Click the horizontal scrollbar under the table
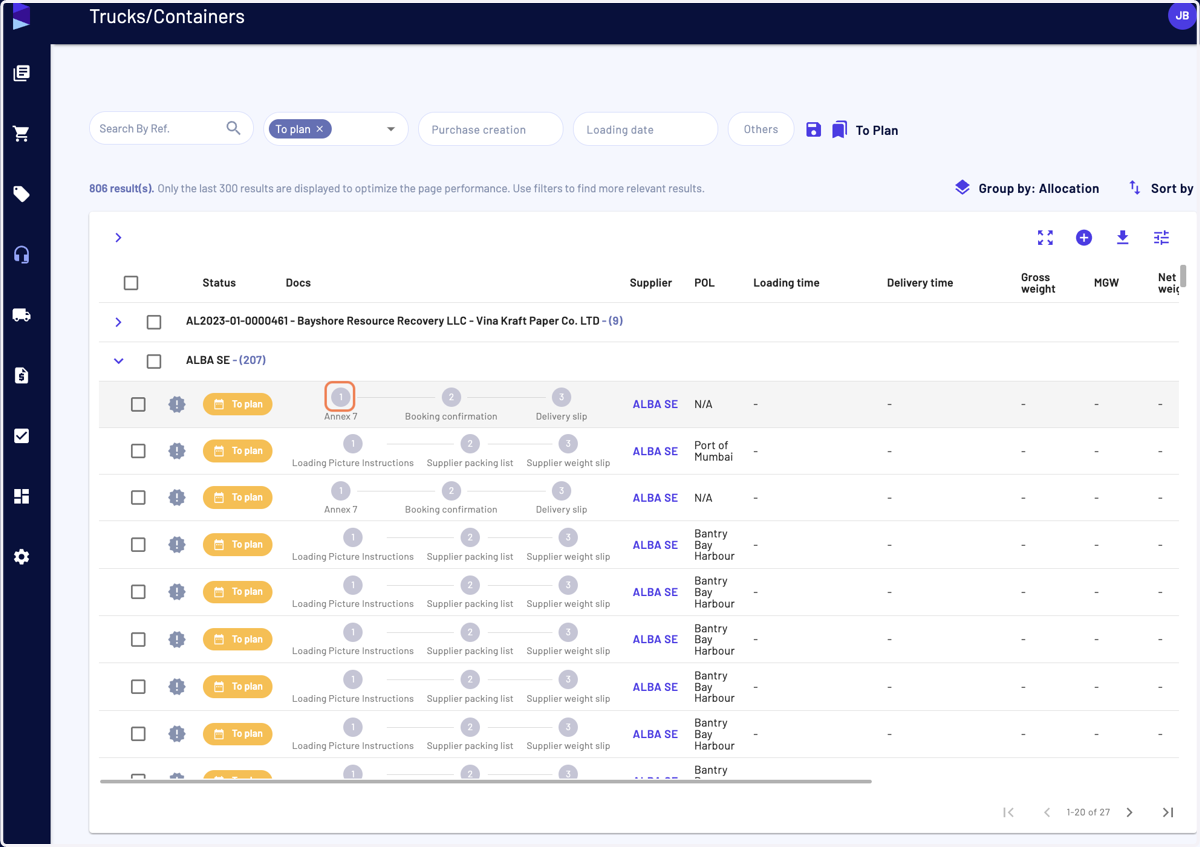 tap(486, 781)
